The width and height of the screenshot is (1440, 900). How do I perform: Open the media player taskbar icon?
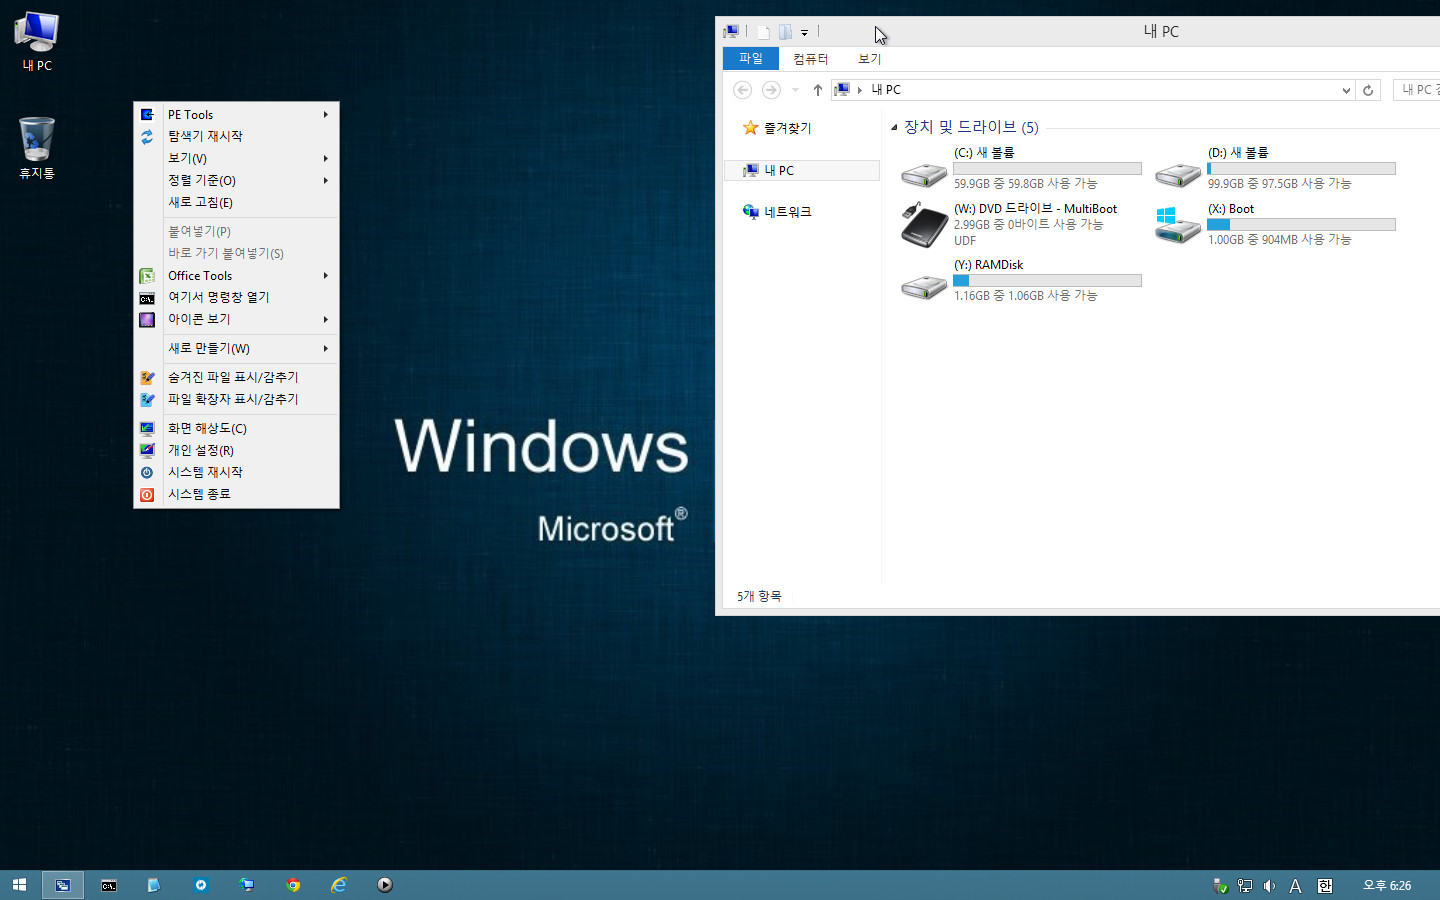[385, 885]
